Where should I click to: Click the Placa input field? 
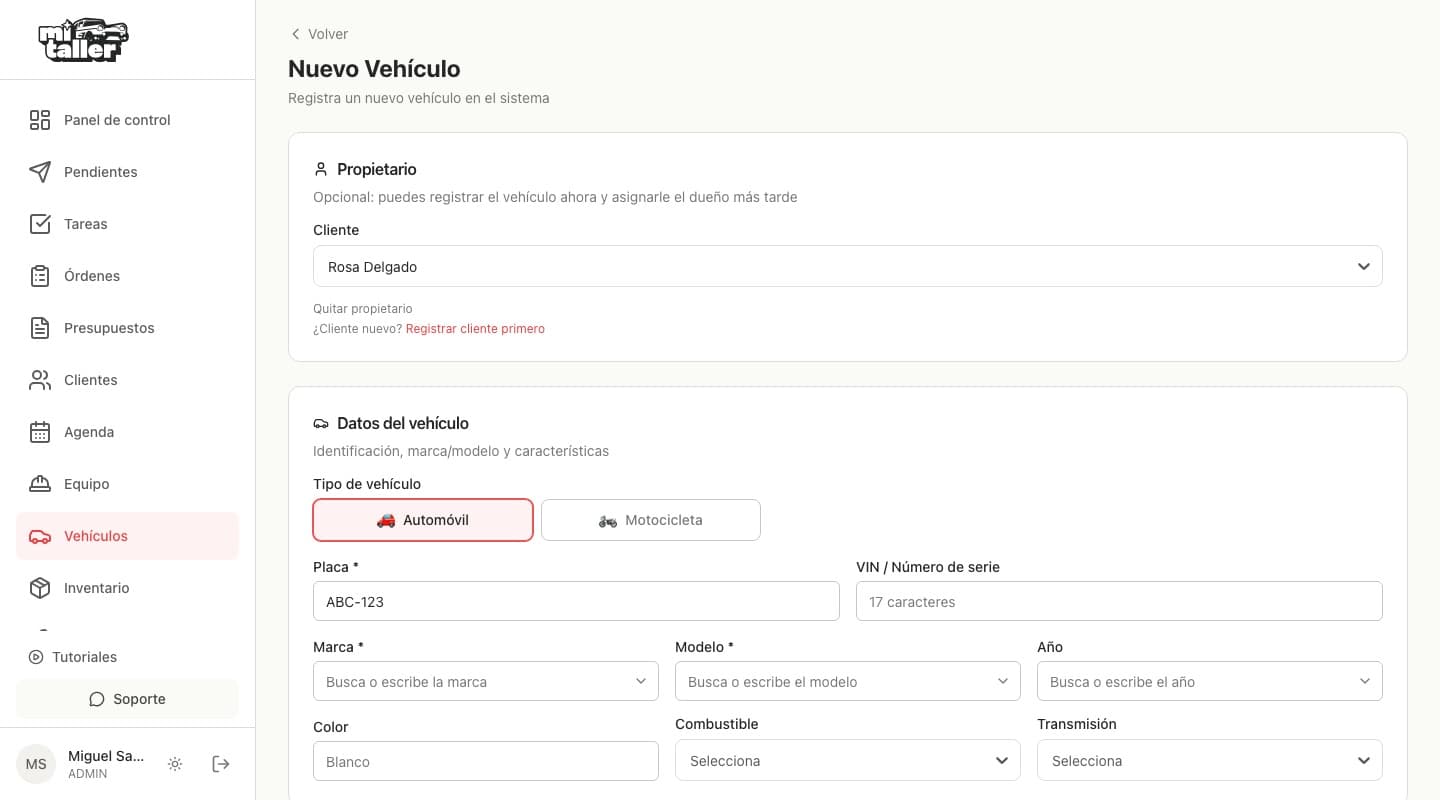(x=576, y=602)
